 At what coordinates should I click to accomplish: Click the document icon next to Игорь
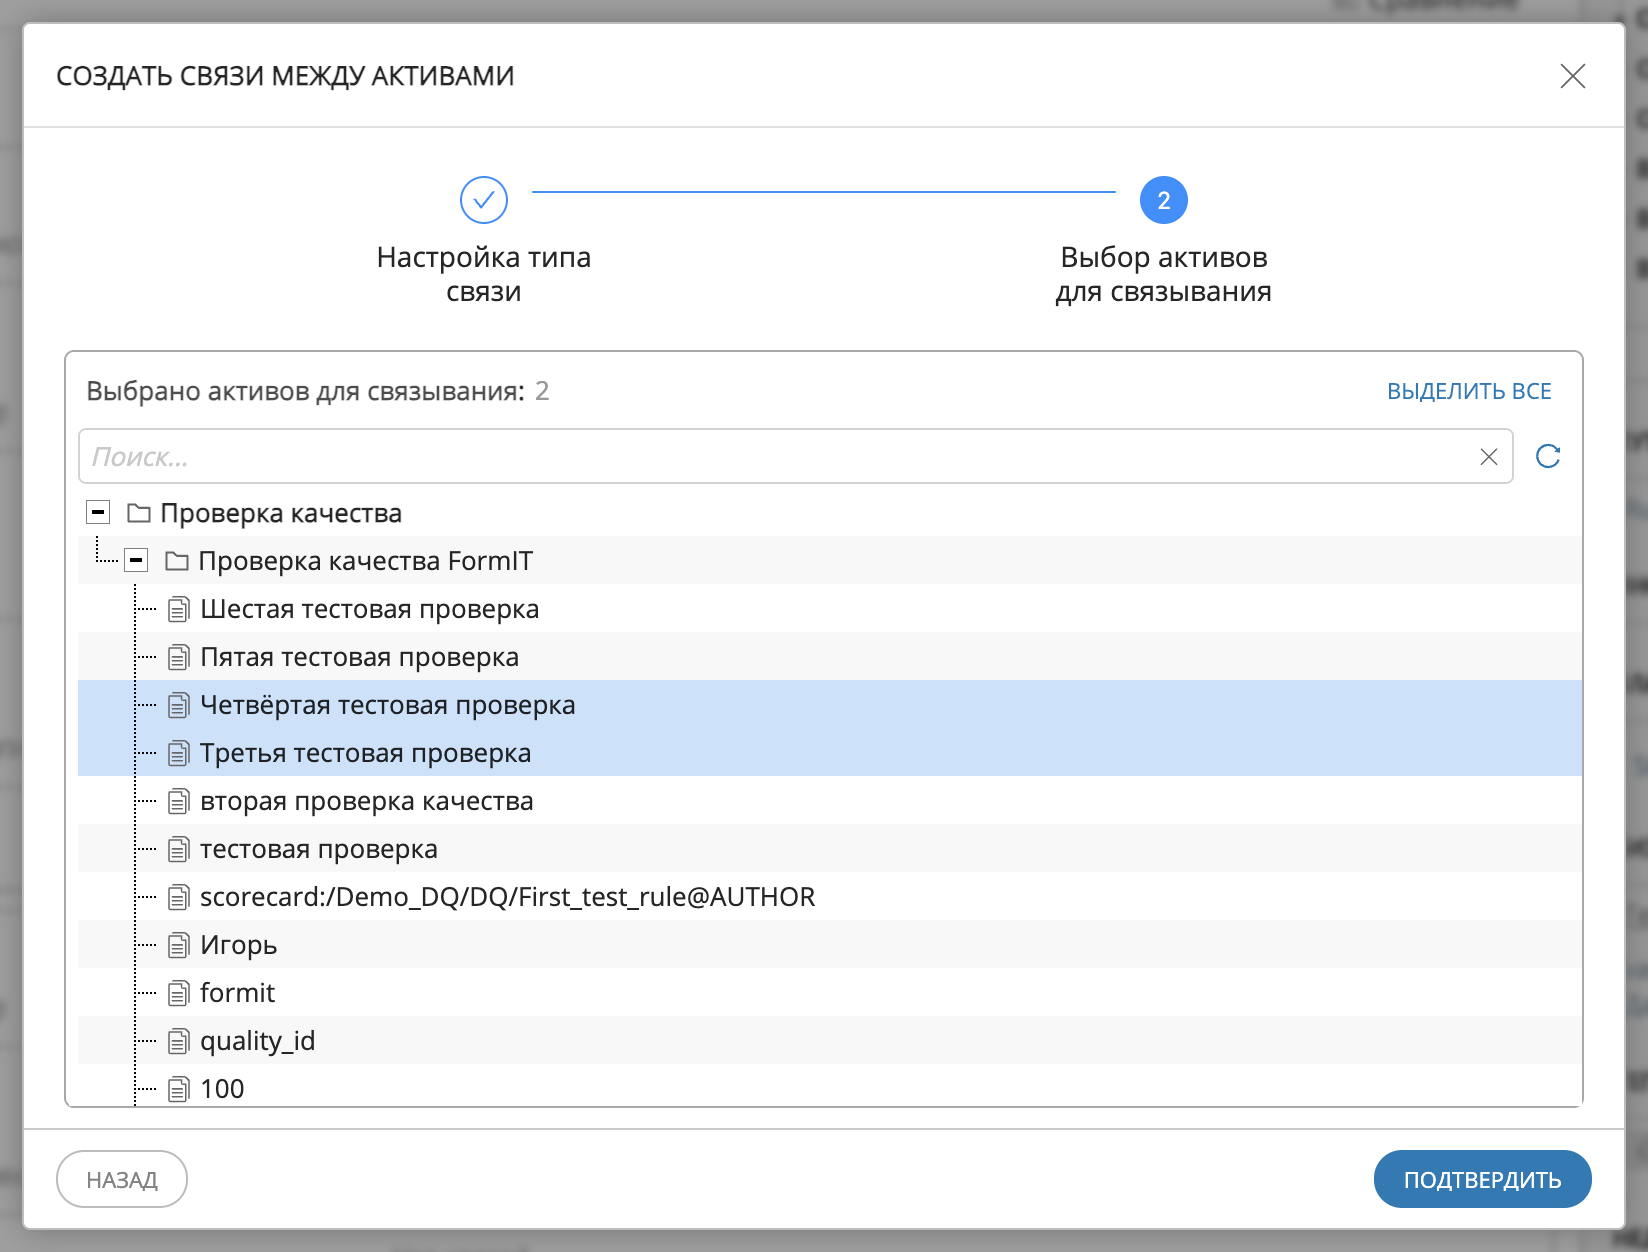[x=179, y=944]
